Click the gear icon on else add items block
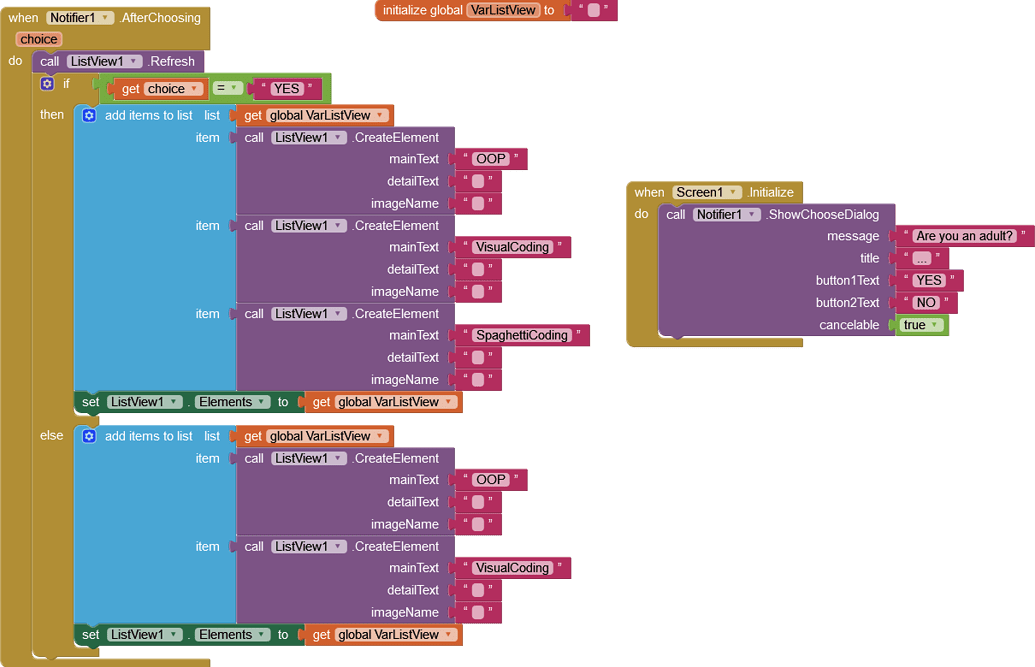This screenshot has width=1035, height=667. point(89,436)
